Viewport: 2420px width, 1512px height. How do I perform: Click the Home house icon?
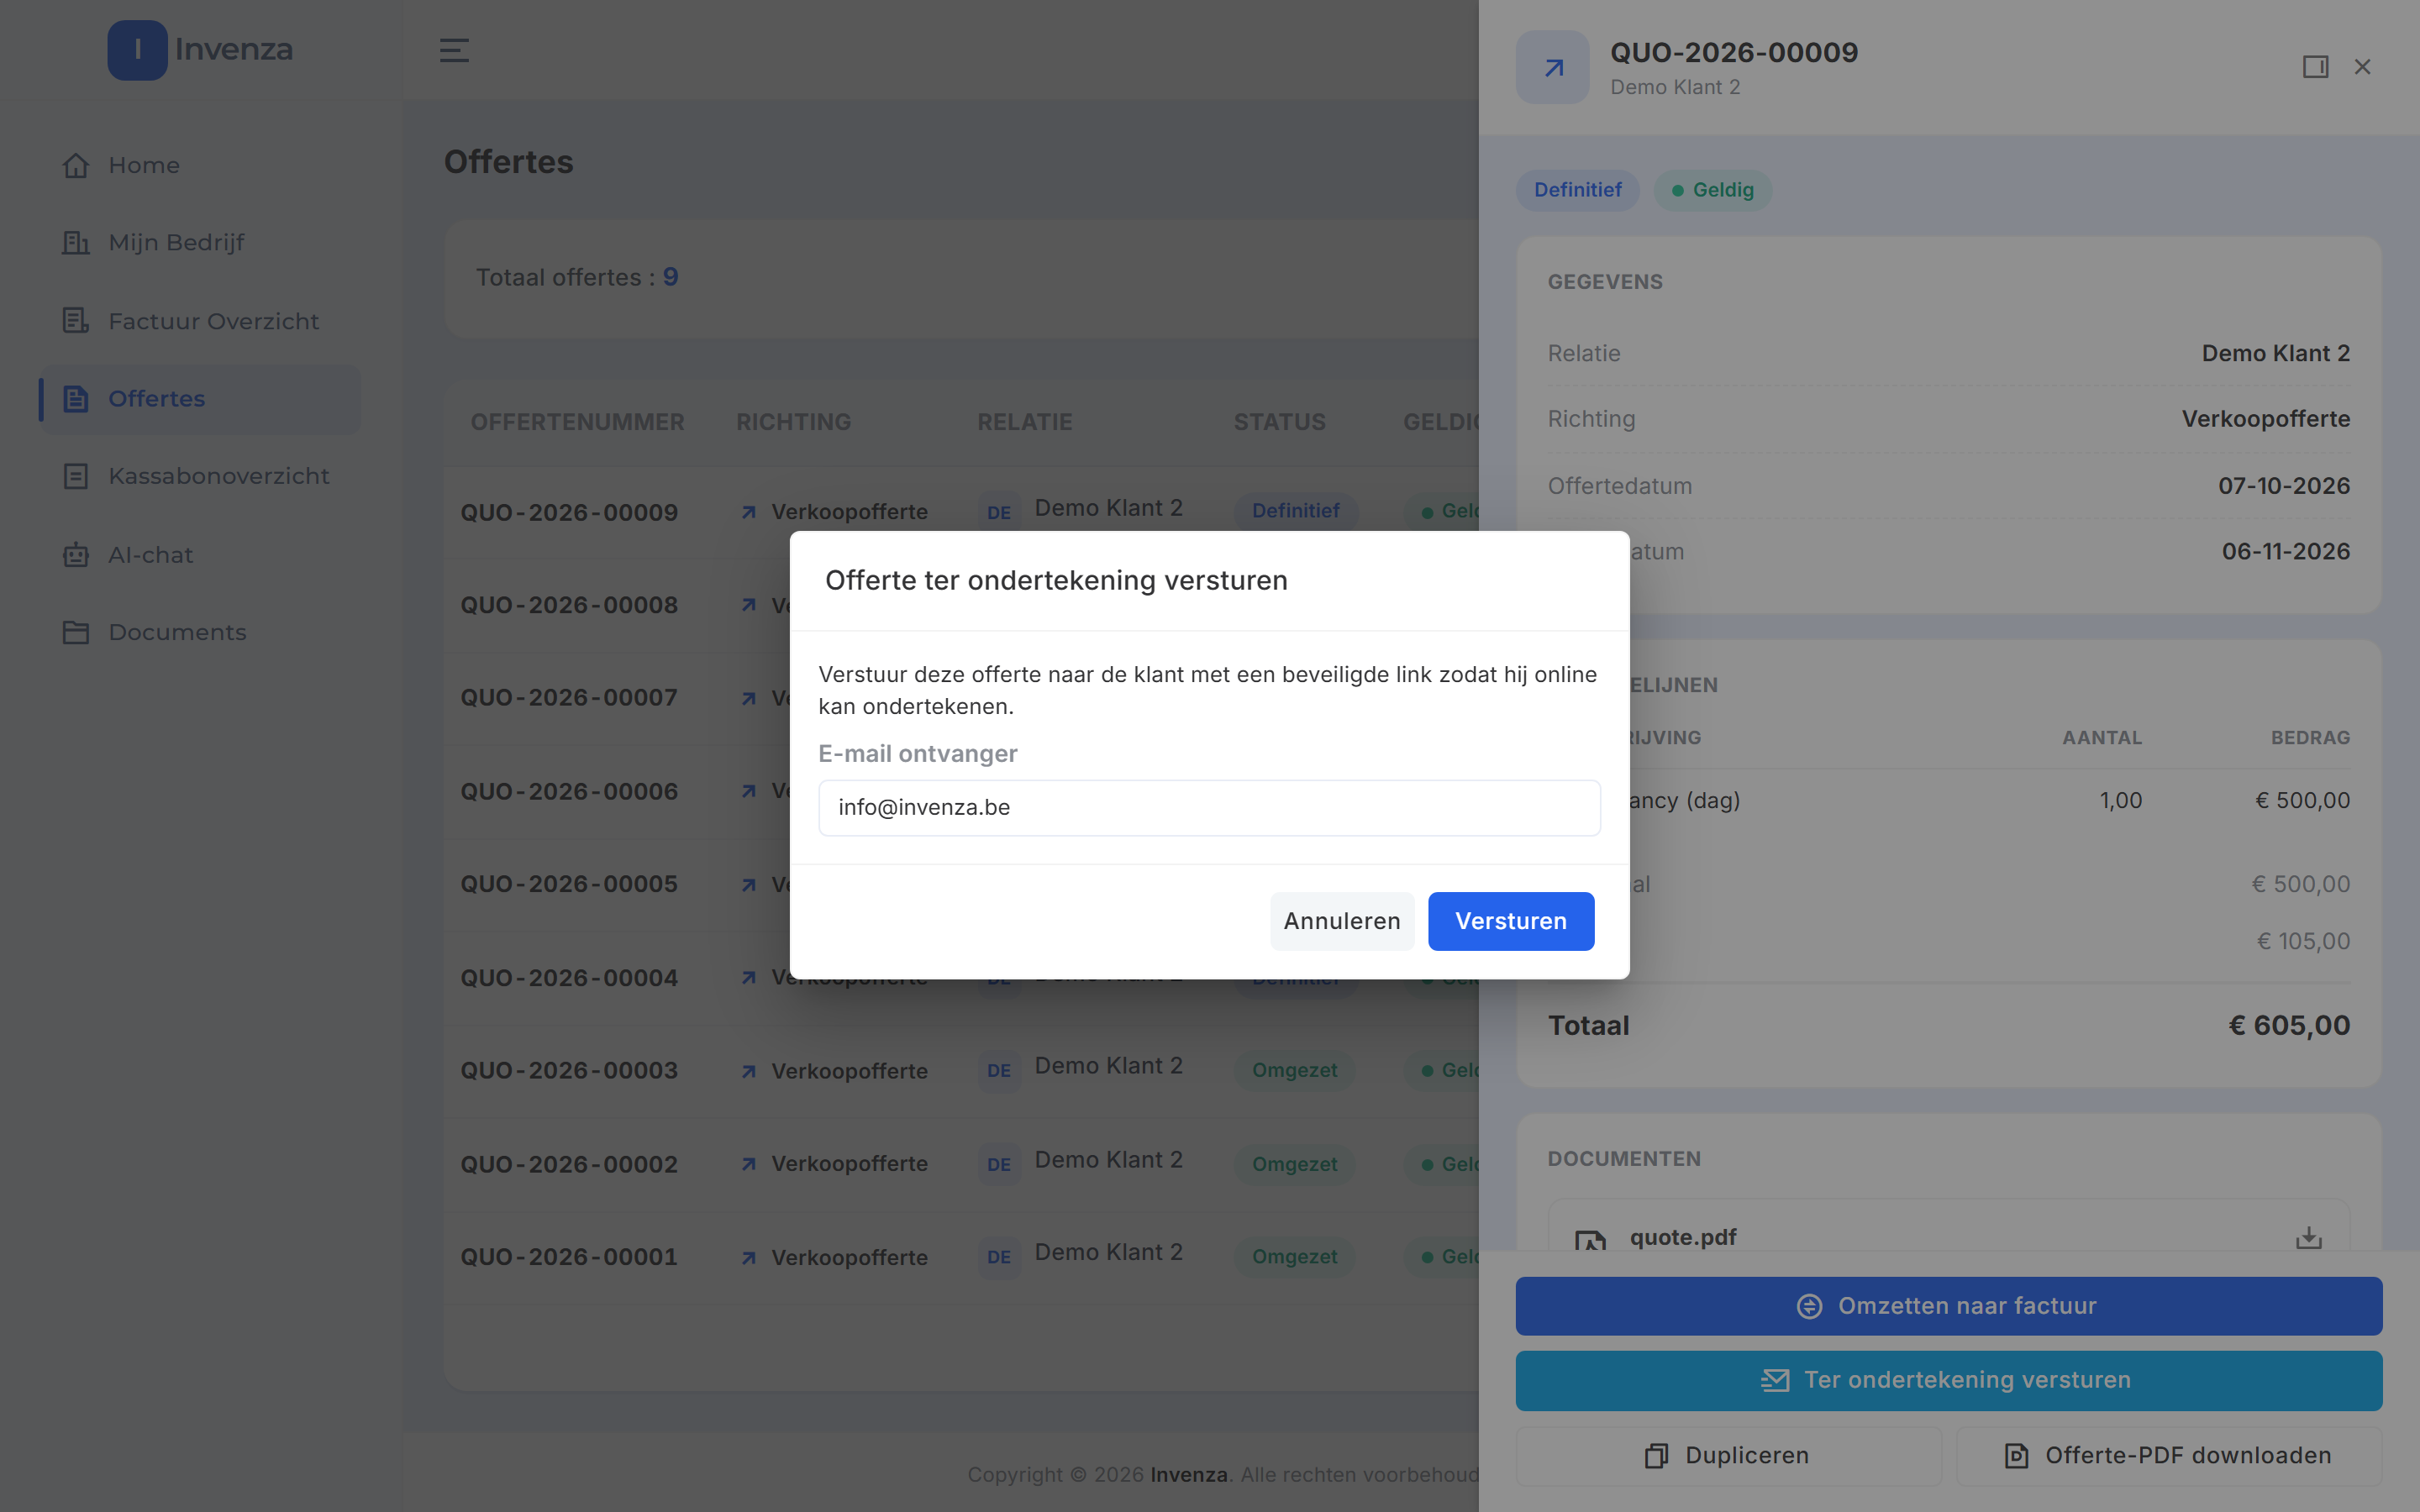click(x=76, y=165)
